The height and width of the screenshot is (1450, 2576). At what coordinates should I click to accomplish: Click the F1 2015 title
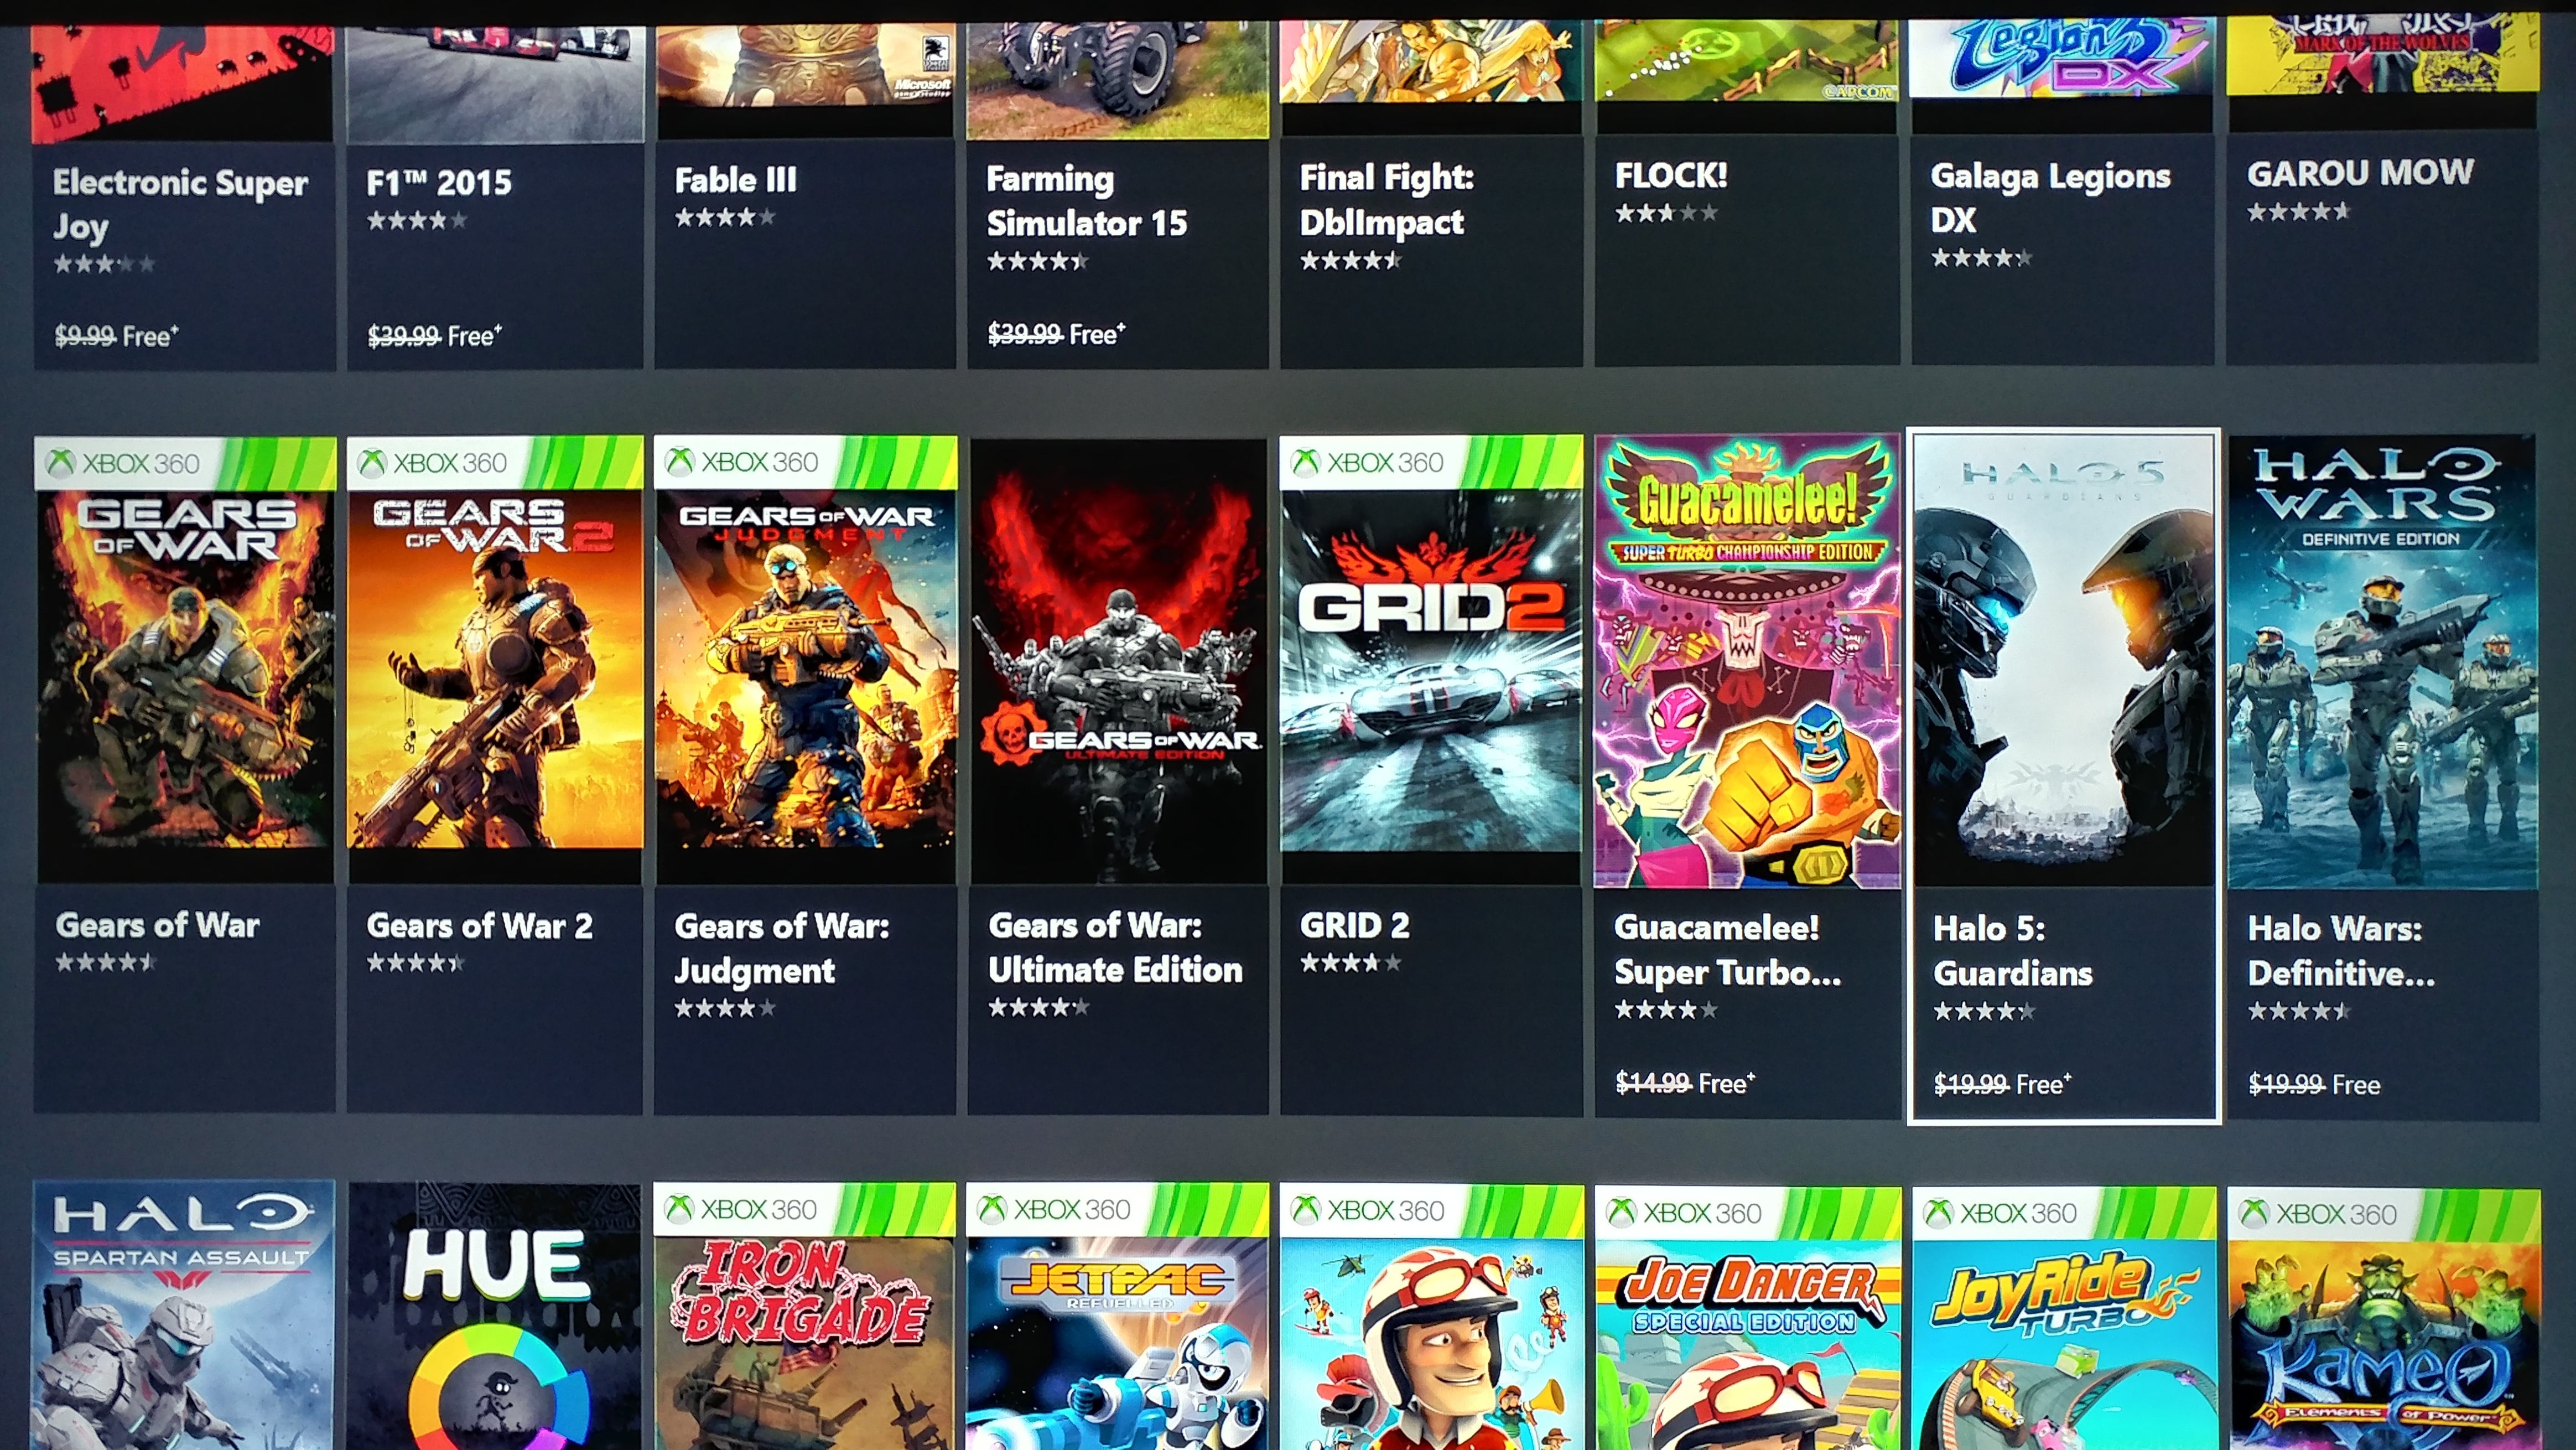(438, 182)
